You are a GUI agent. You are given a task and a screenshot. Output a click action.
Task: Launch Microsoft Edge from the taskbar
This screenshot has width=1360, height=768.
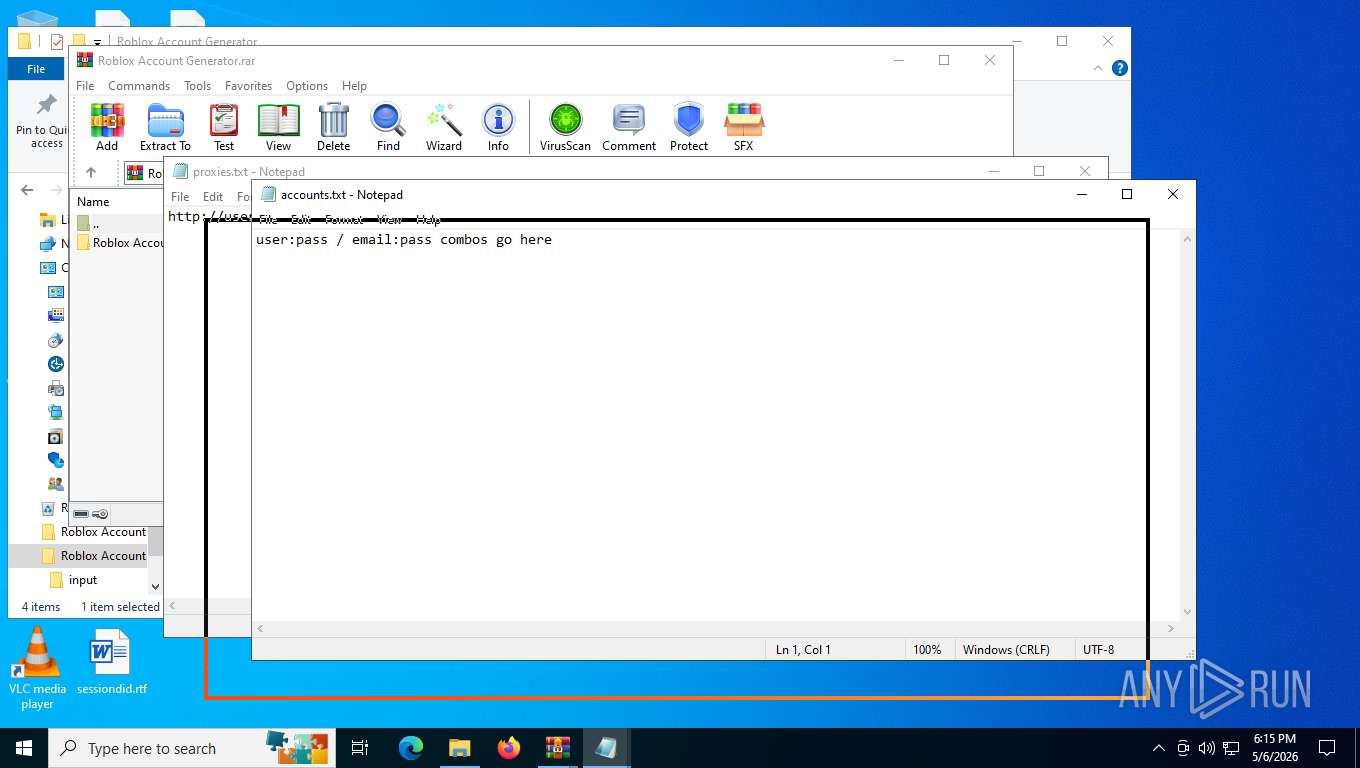(411, 748)
